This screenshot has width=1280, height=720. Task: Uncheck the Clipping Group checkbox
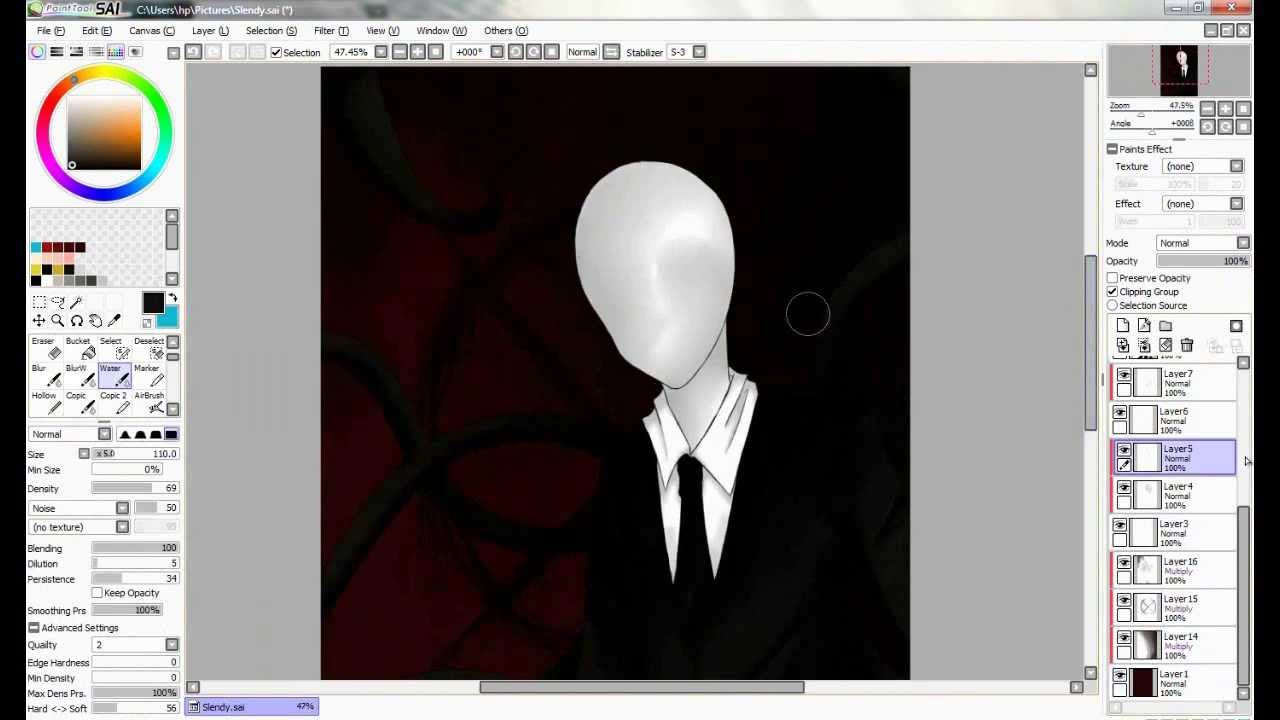coord(1112,292)
